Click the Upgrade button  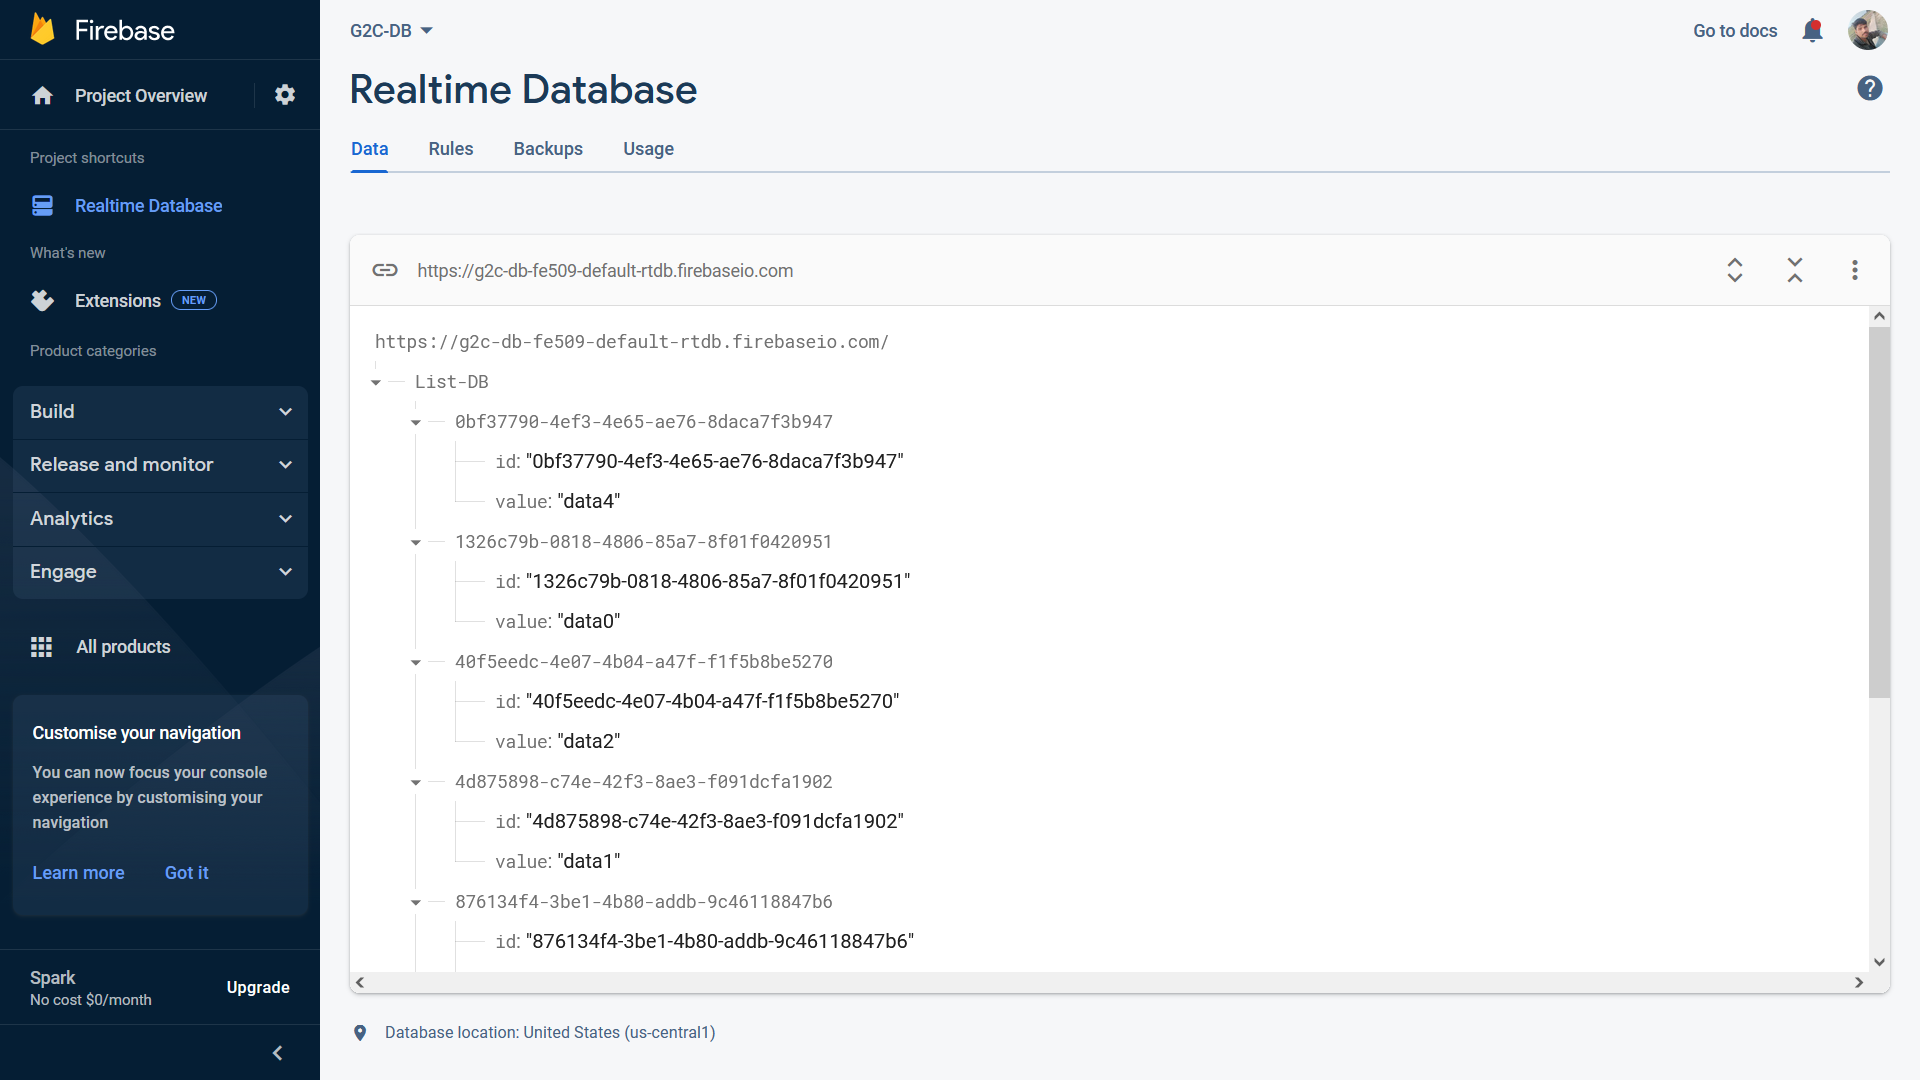pyautogui.click(x=258, y=988)
